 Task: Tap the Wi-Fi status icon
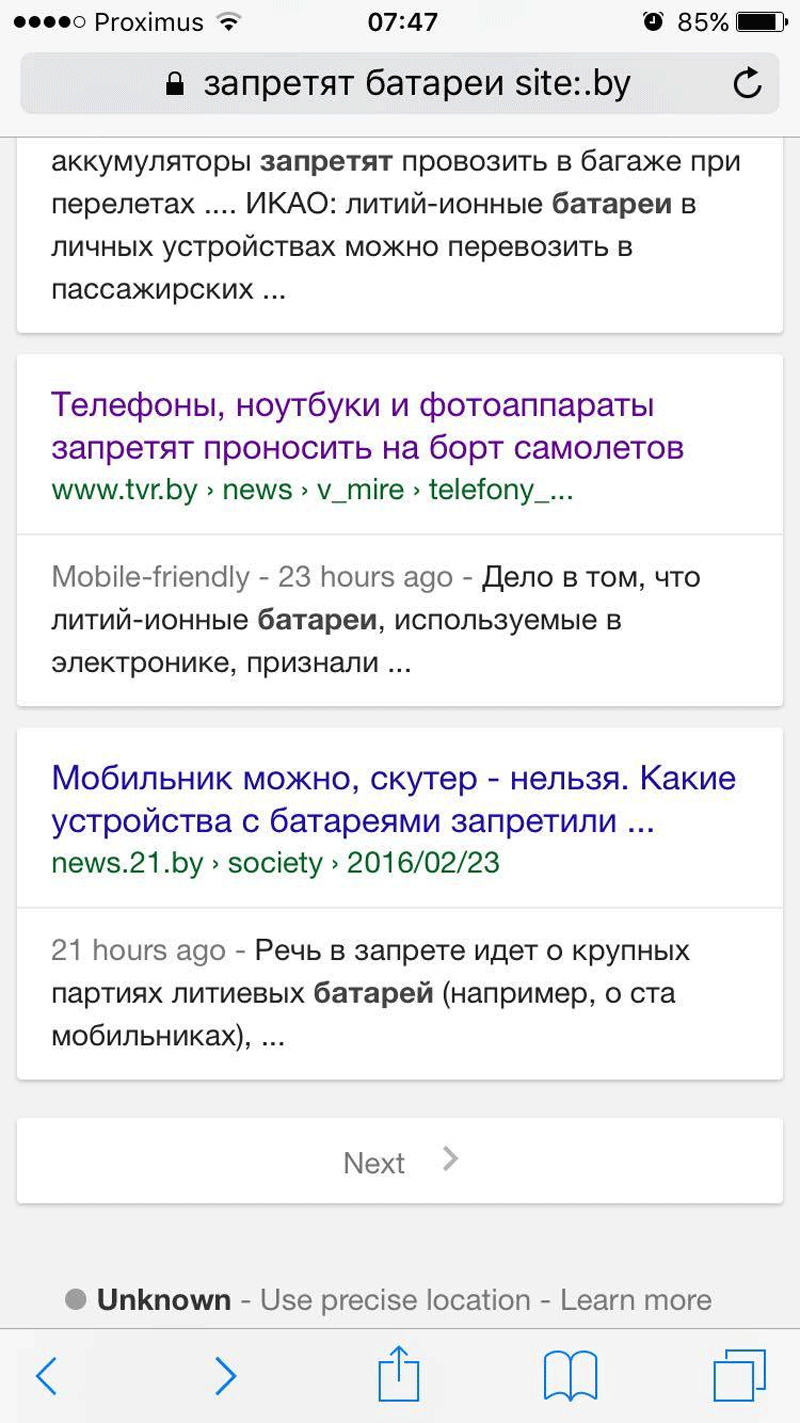[x=229, y=21]
